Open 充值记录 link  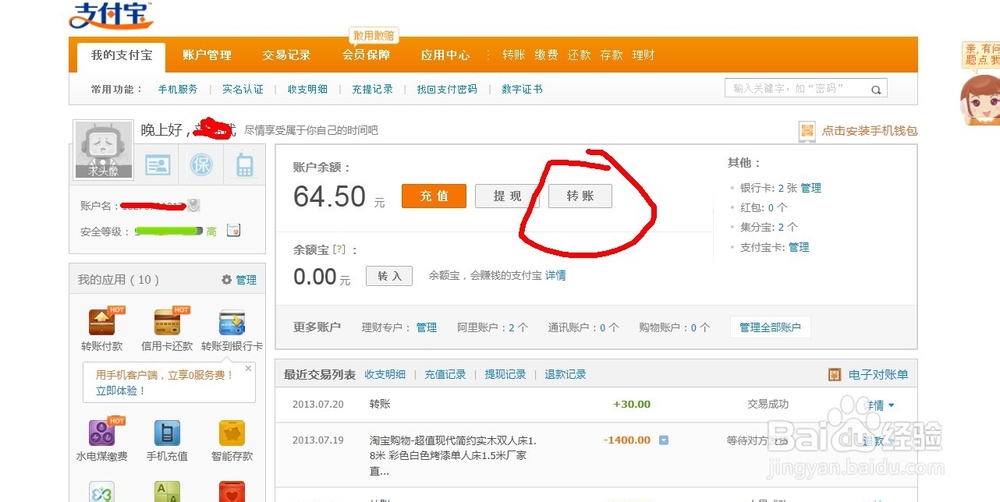(x=445, y=374)
